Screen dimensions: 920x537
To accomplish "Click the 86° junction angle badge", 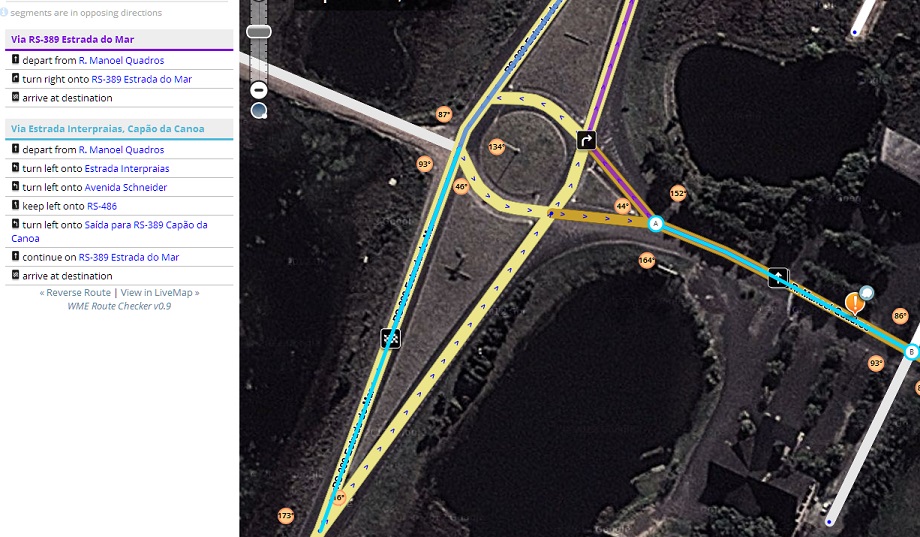I will [900, 316].
